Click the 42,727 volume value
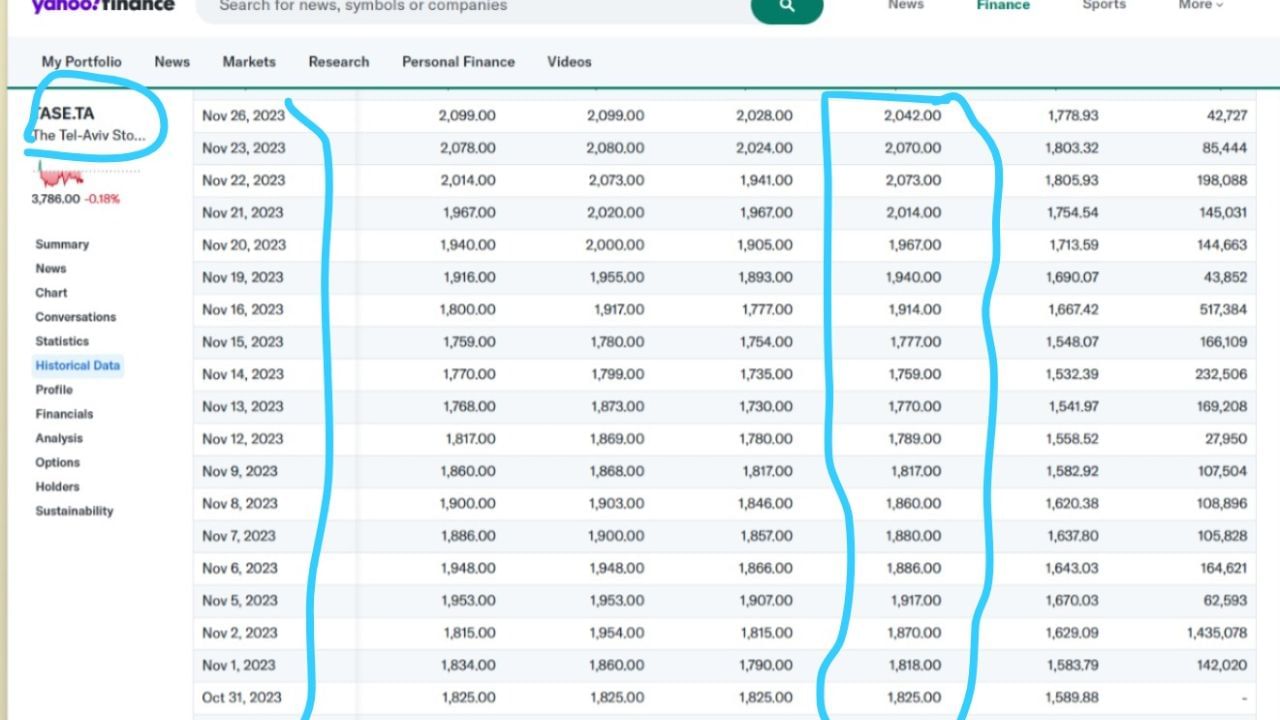The height and width of the screenshot is (720, 1280). tap(1227, 115)
